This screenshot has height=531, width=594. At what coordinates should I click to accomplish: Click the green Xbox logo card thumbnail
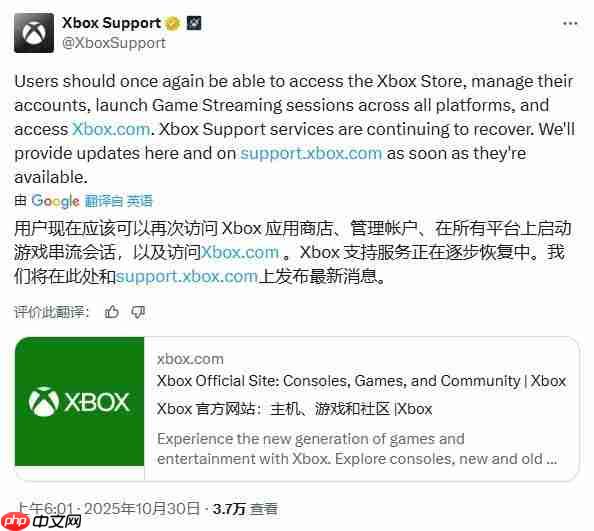click(80, 401)
